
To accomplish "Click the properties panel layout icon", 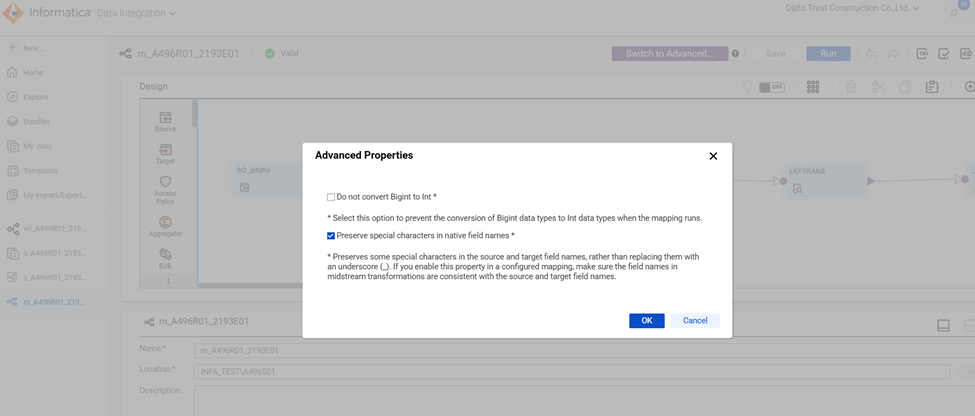I will (943, 325).
